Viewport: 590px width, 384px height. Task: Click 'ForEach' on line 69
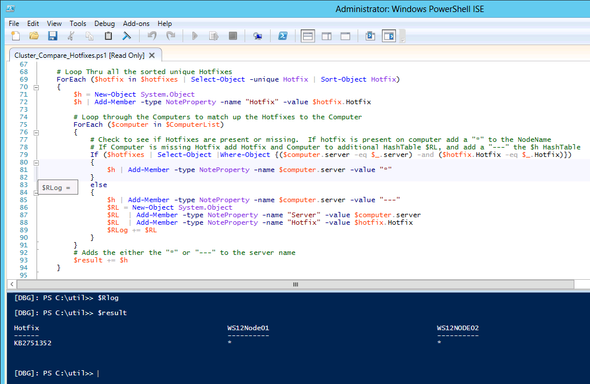pos(71,79)
